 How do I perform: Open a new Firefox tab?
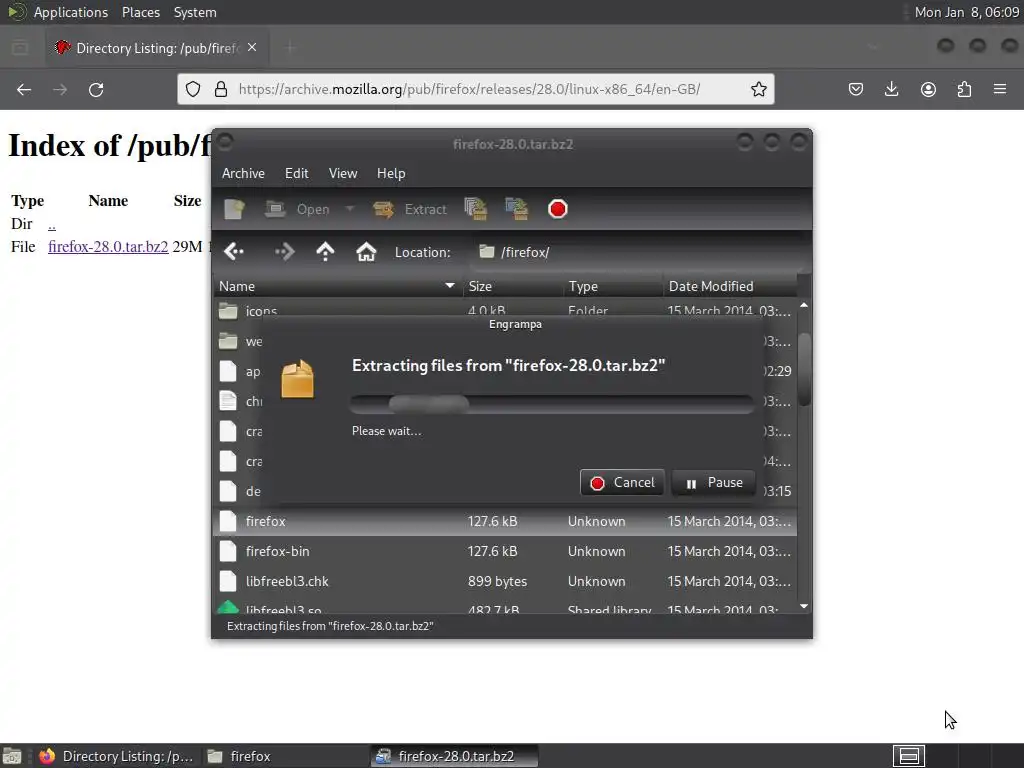tap(291, 48)
